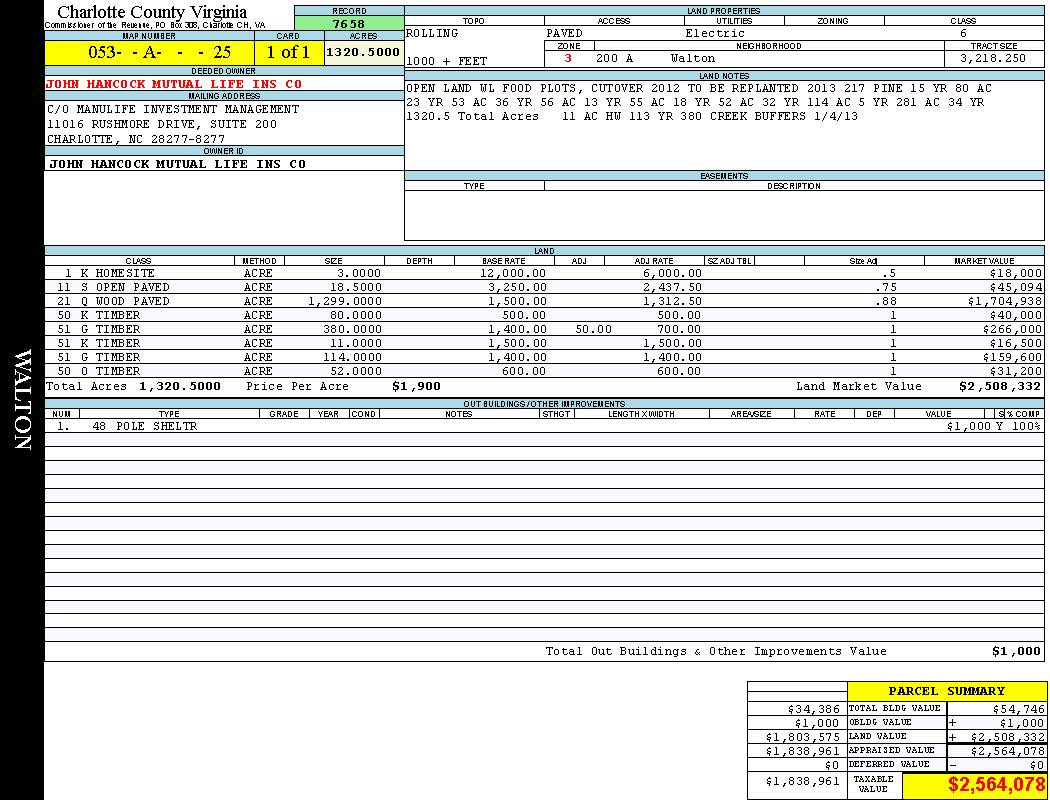The height and width of the screenshot is (800, 1050).
Task: Click the Walton neighborhood name
Action: [692, 59]
